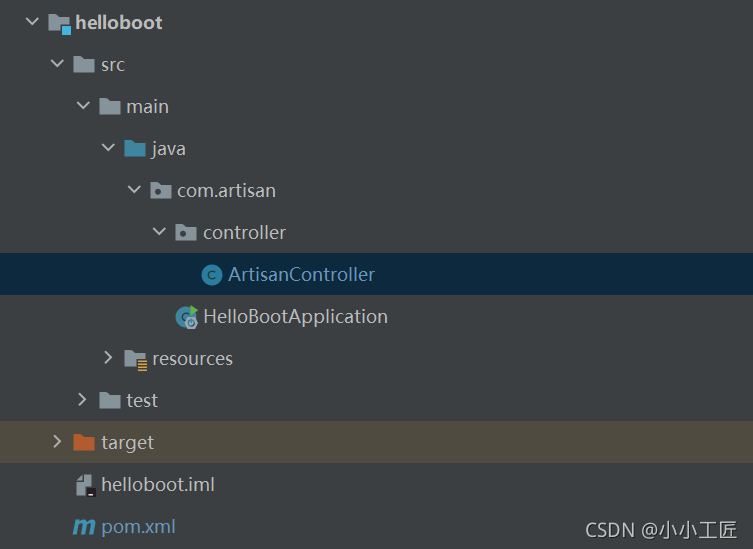Click the helloboot.iml file icon
This screenshot has height=549, width=753.
coord(85,485)
